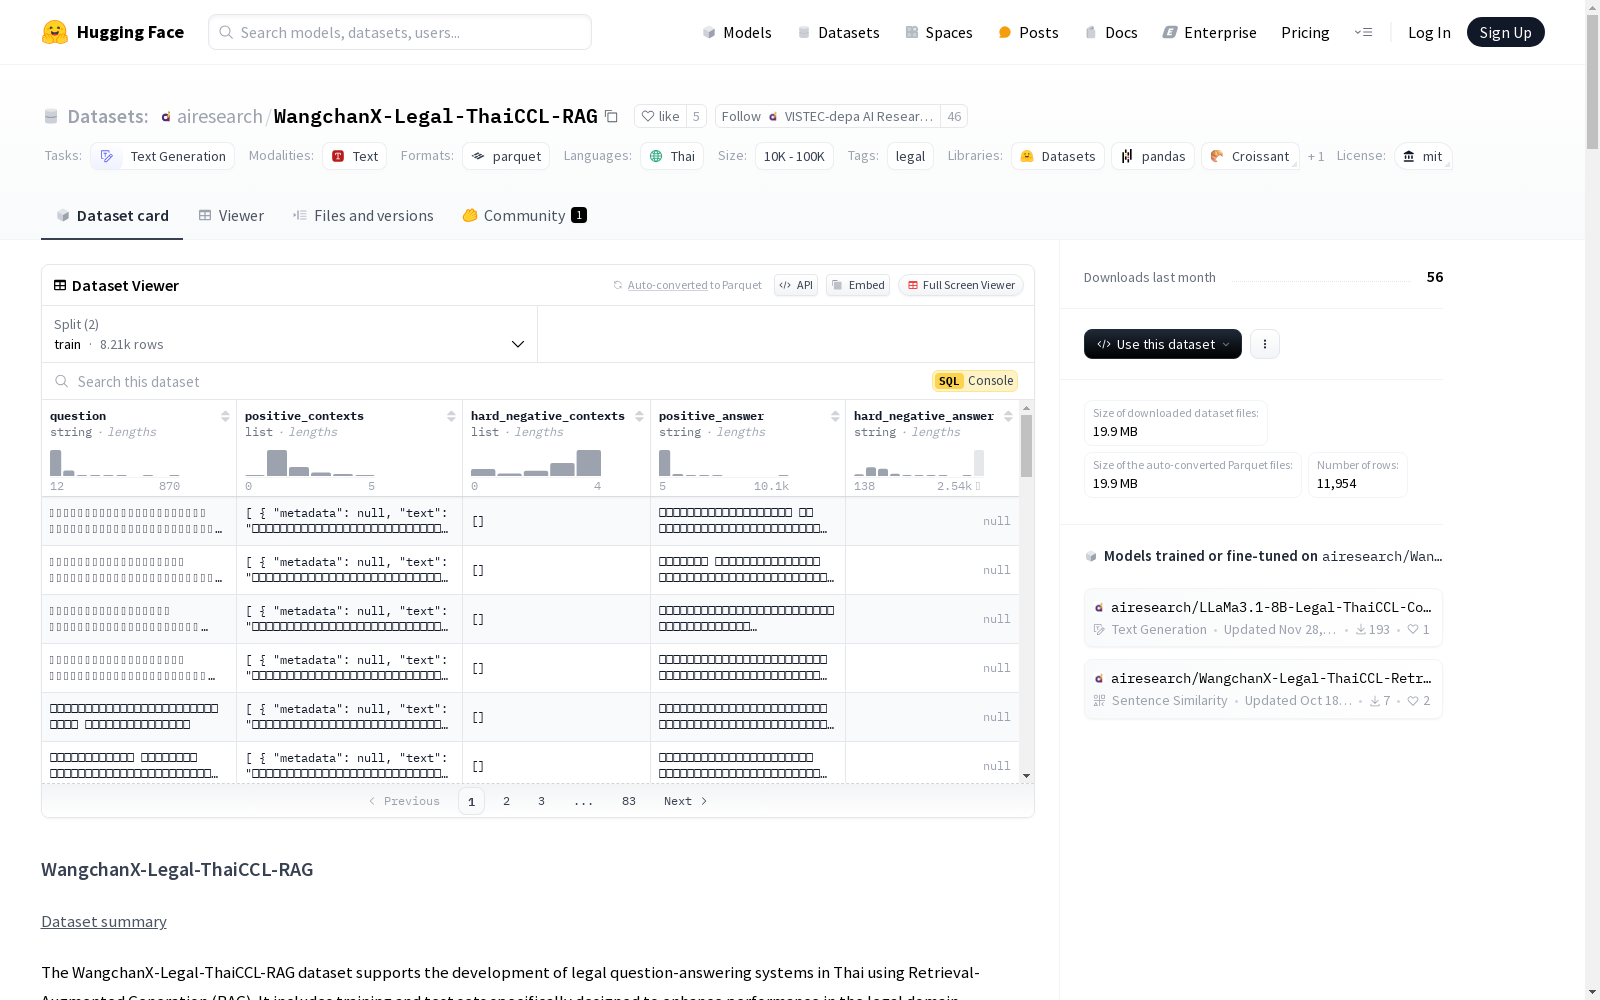Expand the Split selector dropdown
Screen dimensions: 1600x1000
click(x=290, y=334)
